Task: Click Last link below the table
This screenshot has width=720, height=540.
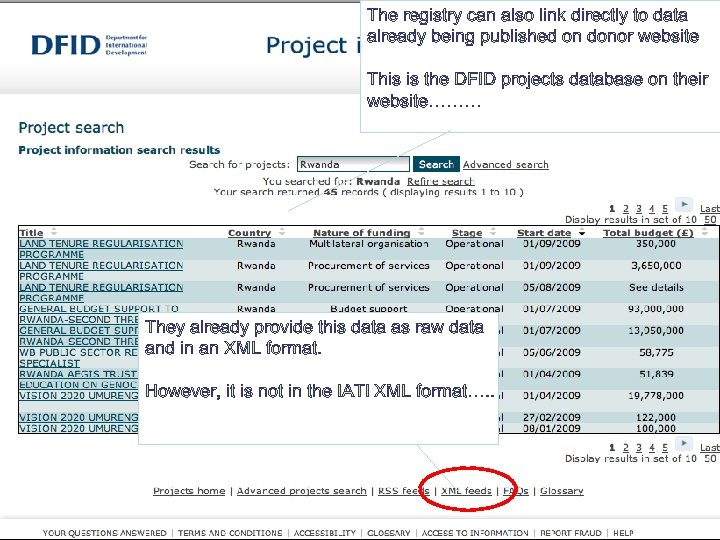Action: (x=709, y=447)
